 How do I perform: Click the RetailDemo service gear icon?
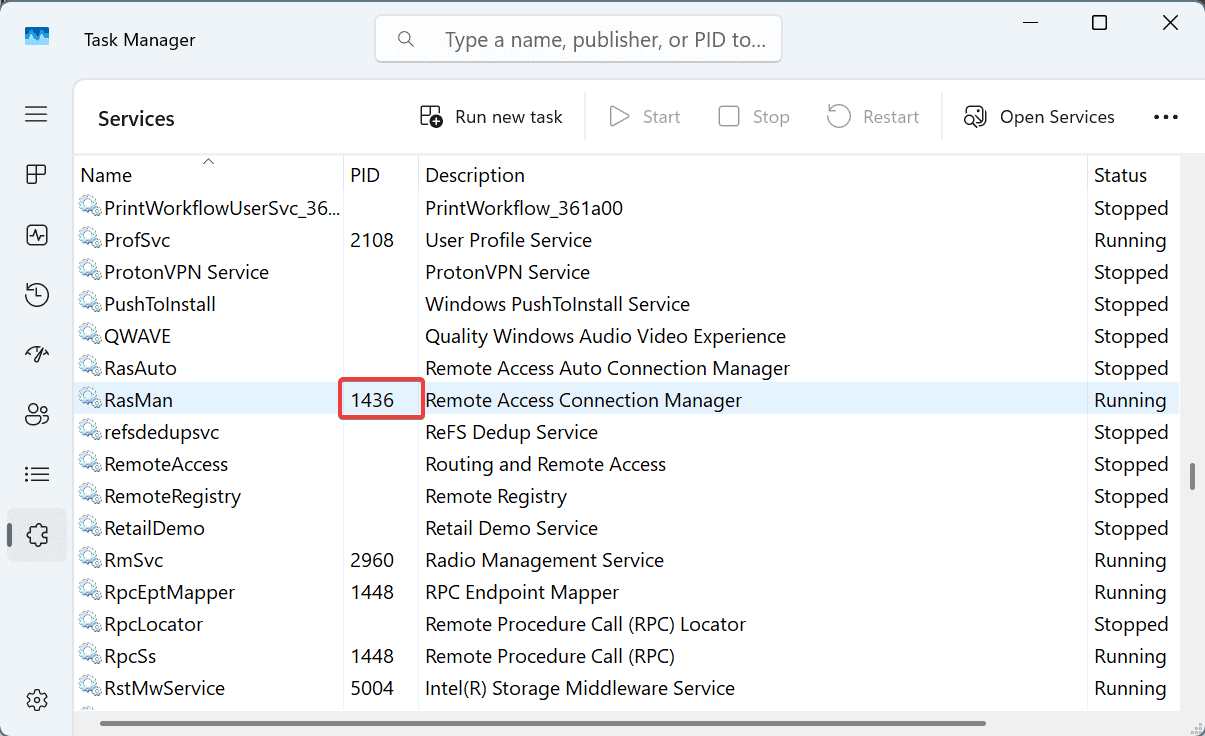click(90, 527)
